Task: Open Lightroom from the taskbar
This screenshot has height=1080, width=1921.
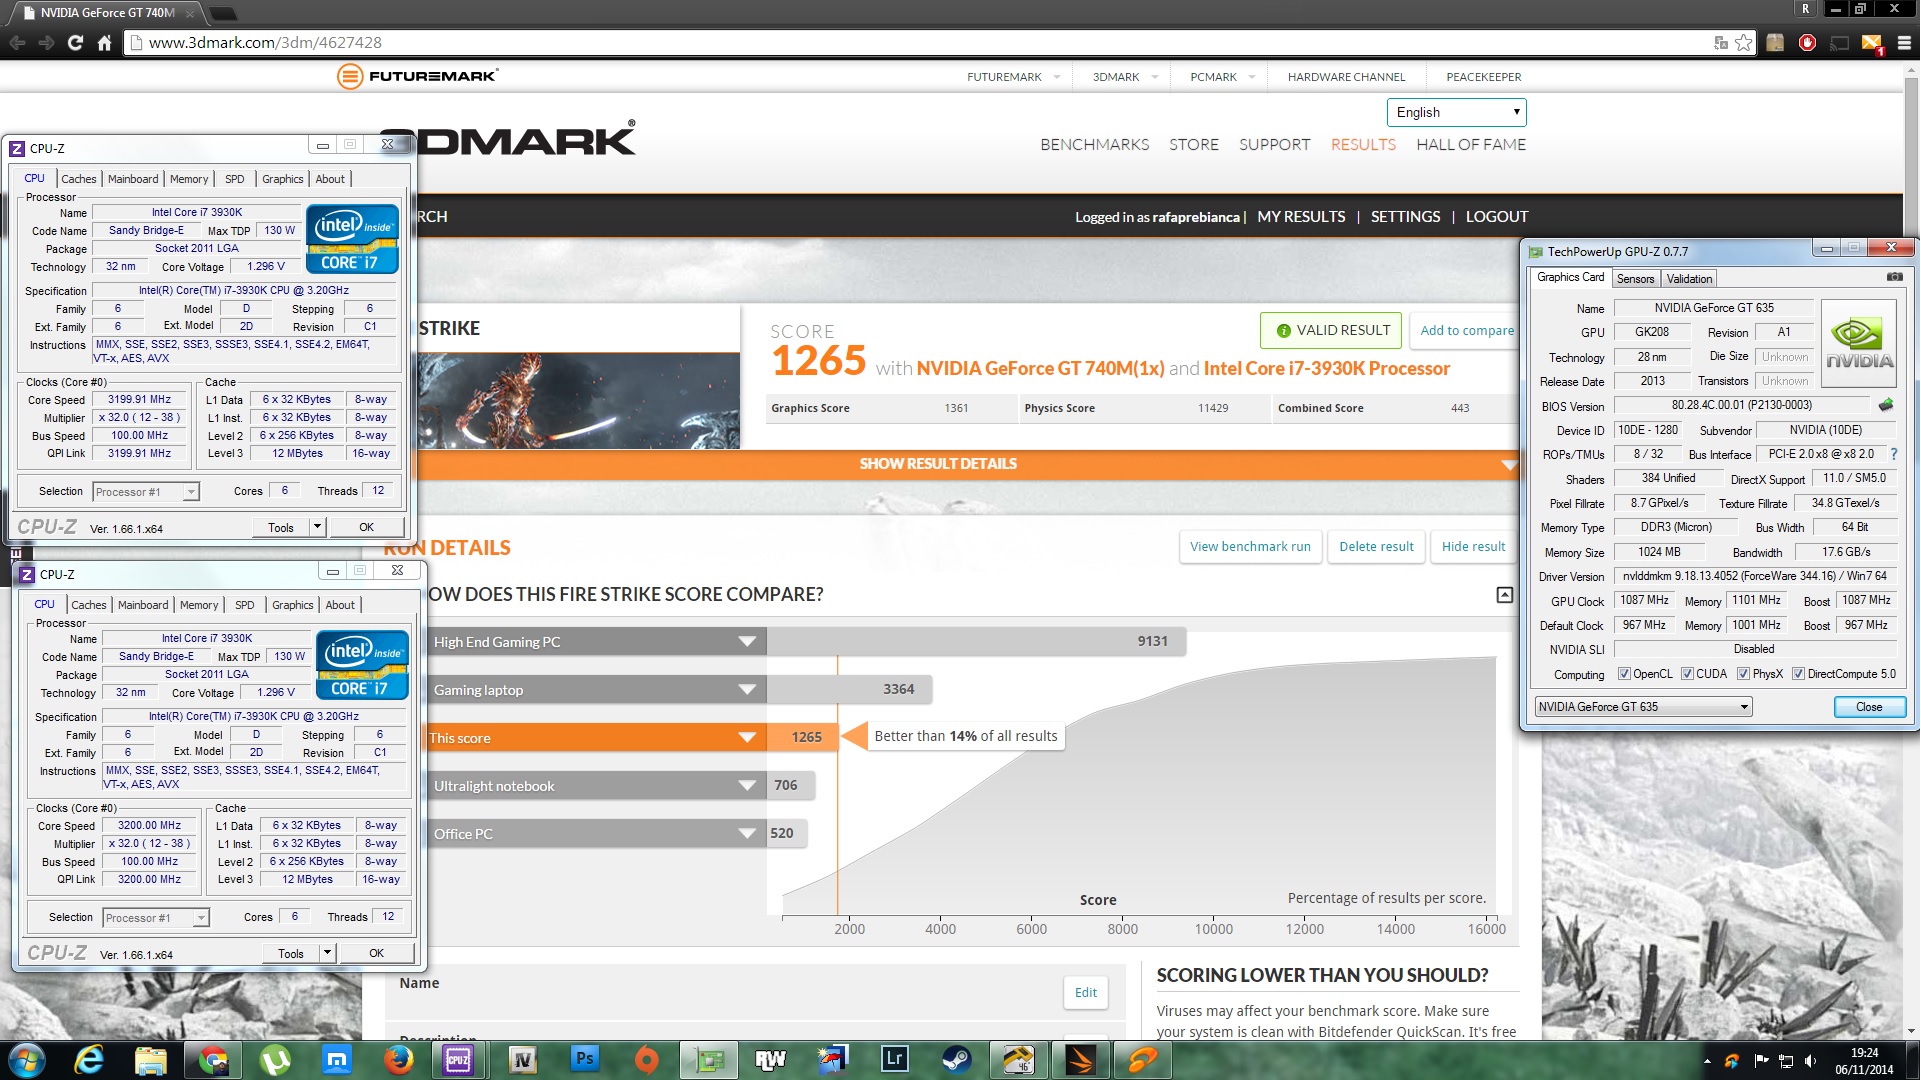Action: point(894,1059)
